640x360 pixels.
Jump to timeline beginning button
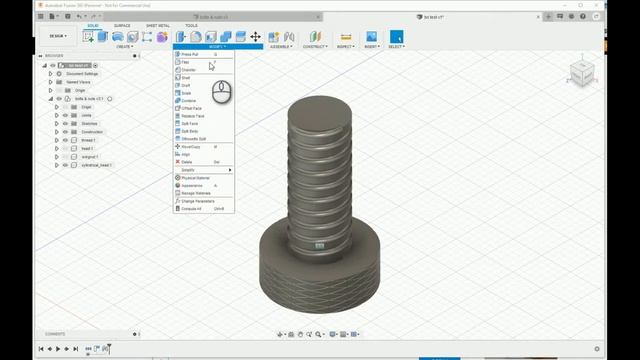coord(41,349)
